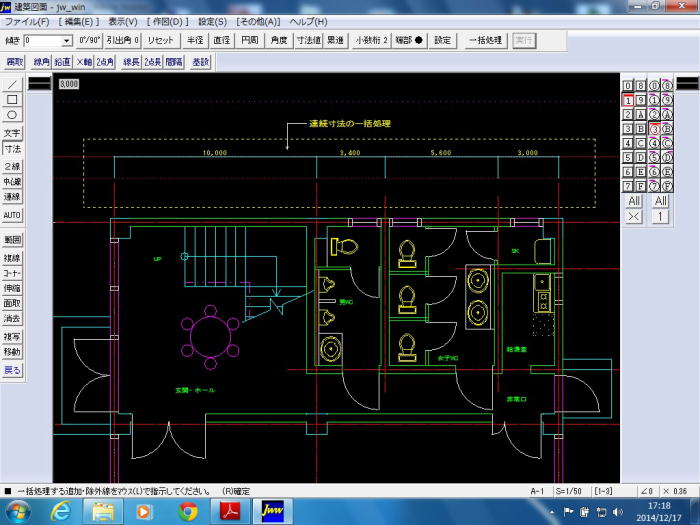Click the 一括処理 batch process button

(485, 41)
